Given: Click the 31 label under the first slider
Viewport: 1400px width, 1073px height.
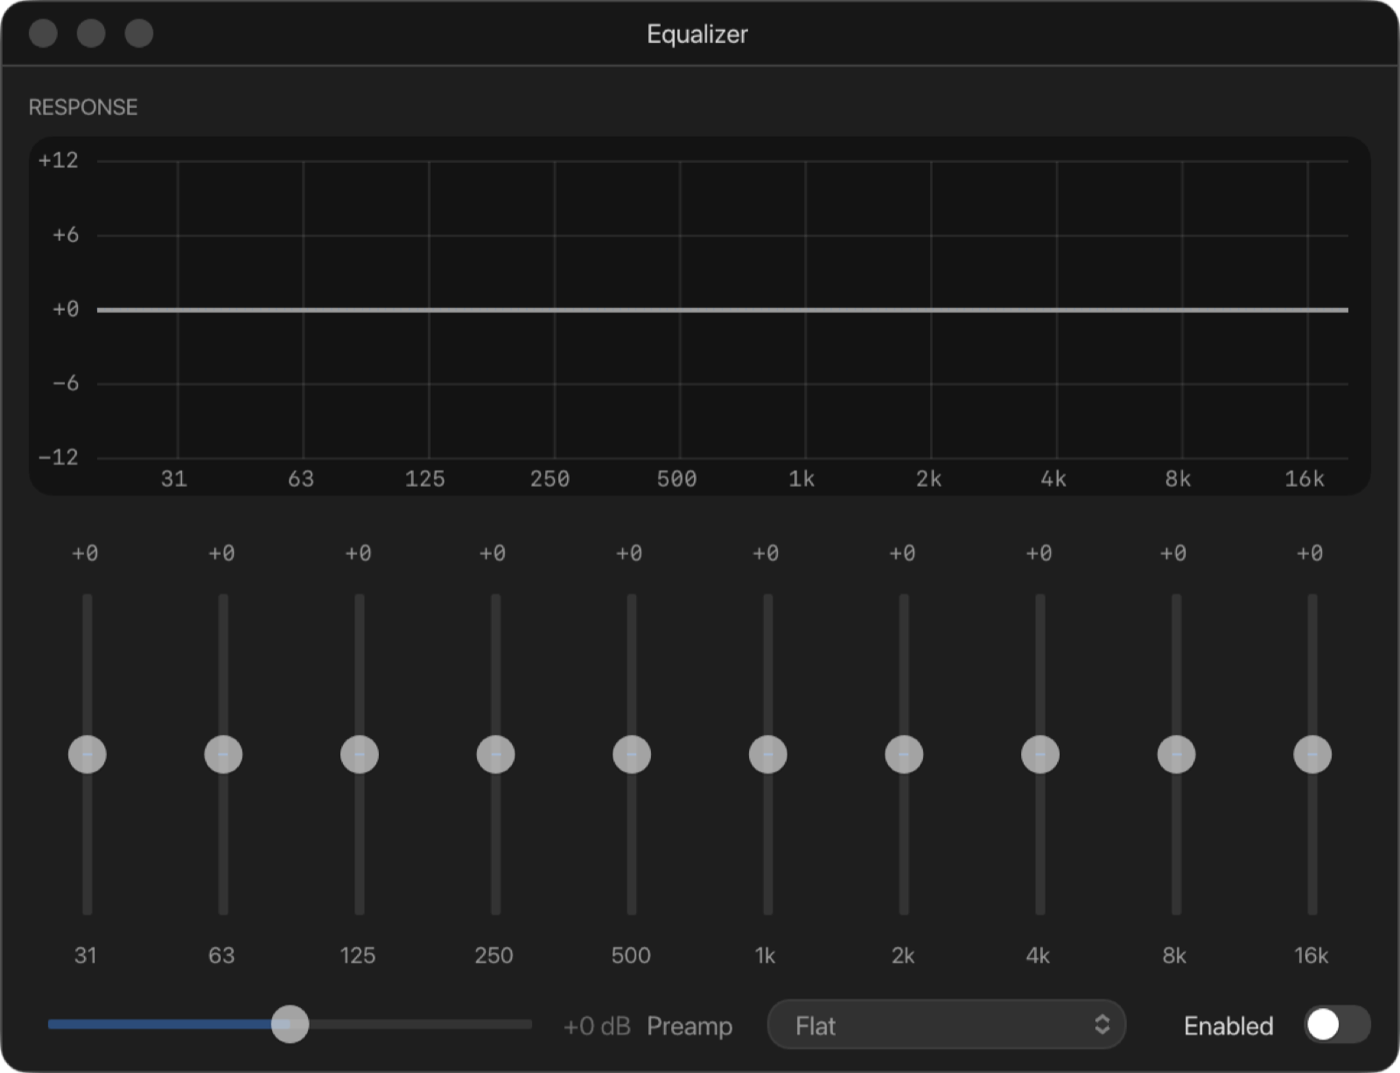Looking at the screenshot, I should pos(86,955).
